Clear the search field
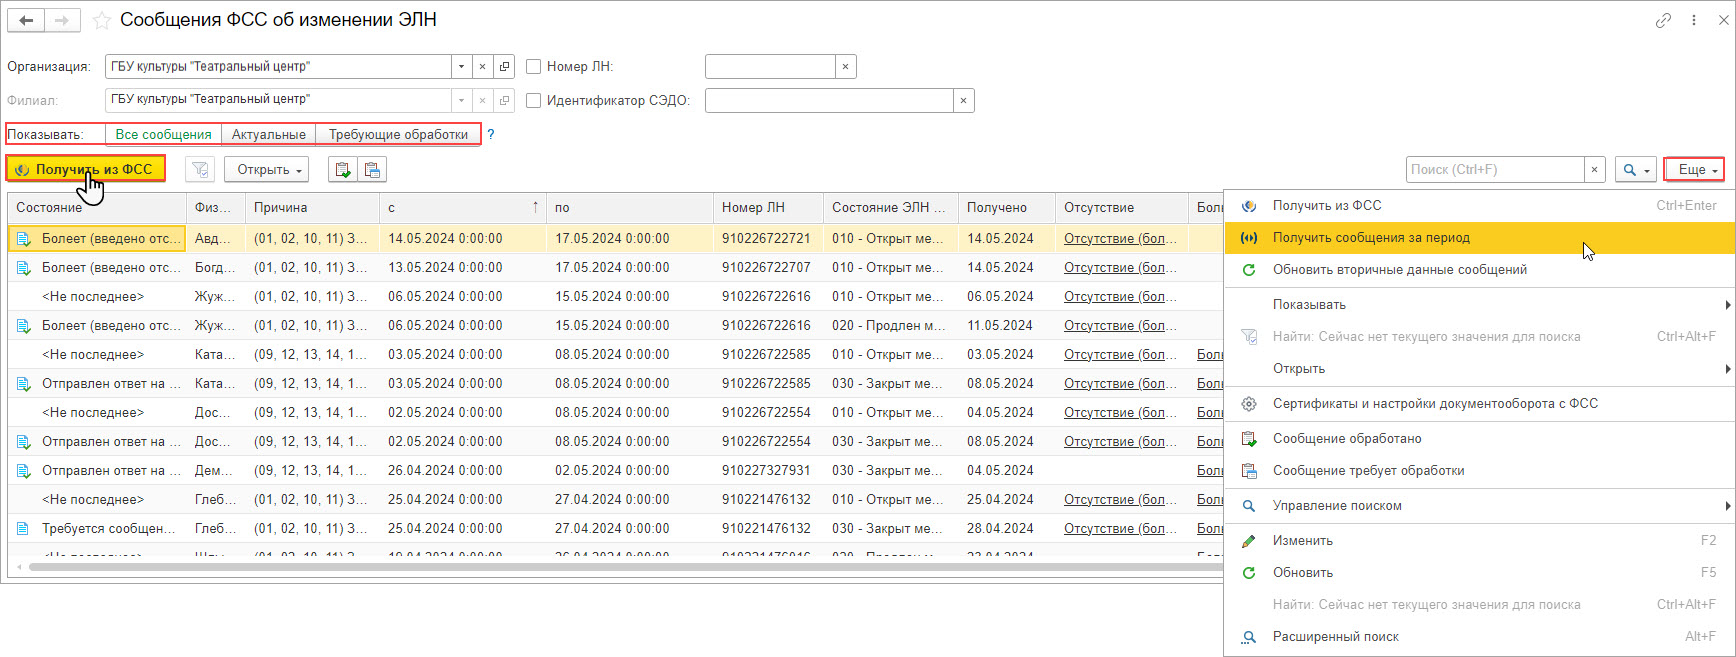Screen dimensions: 1736x657 [x=1595, y=170]
